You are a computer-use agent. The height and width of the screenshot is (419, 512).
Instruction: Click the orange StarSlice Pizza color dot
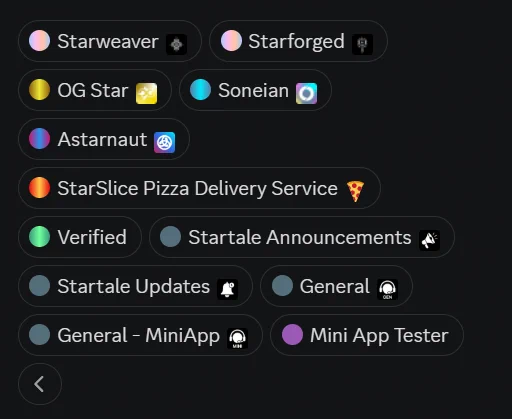(x=39, y=188)
